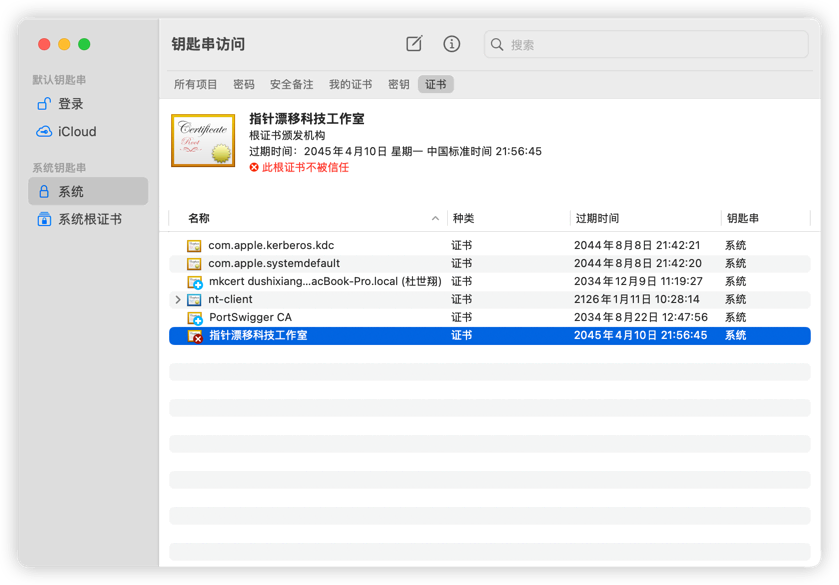Click the iCloud cloud icon in sidebar
This screenshot has height=585, width=839.
pos(44,132)
